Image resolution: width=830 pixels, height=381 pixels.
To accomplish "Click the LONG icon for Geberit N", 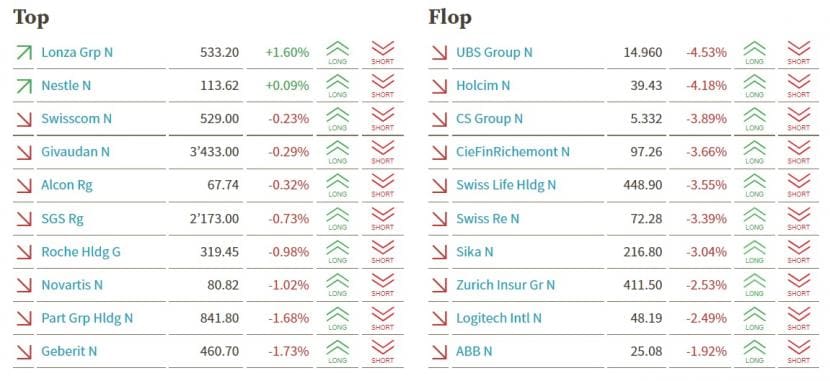I will click(x=337, y=351).
